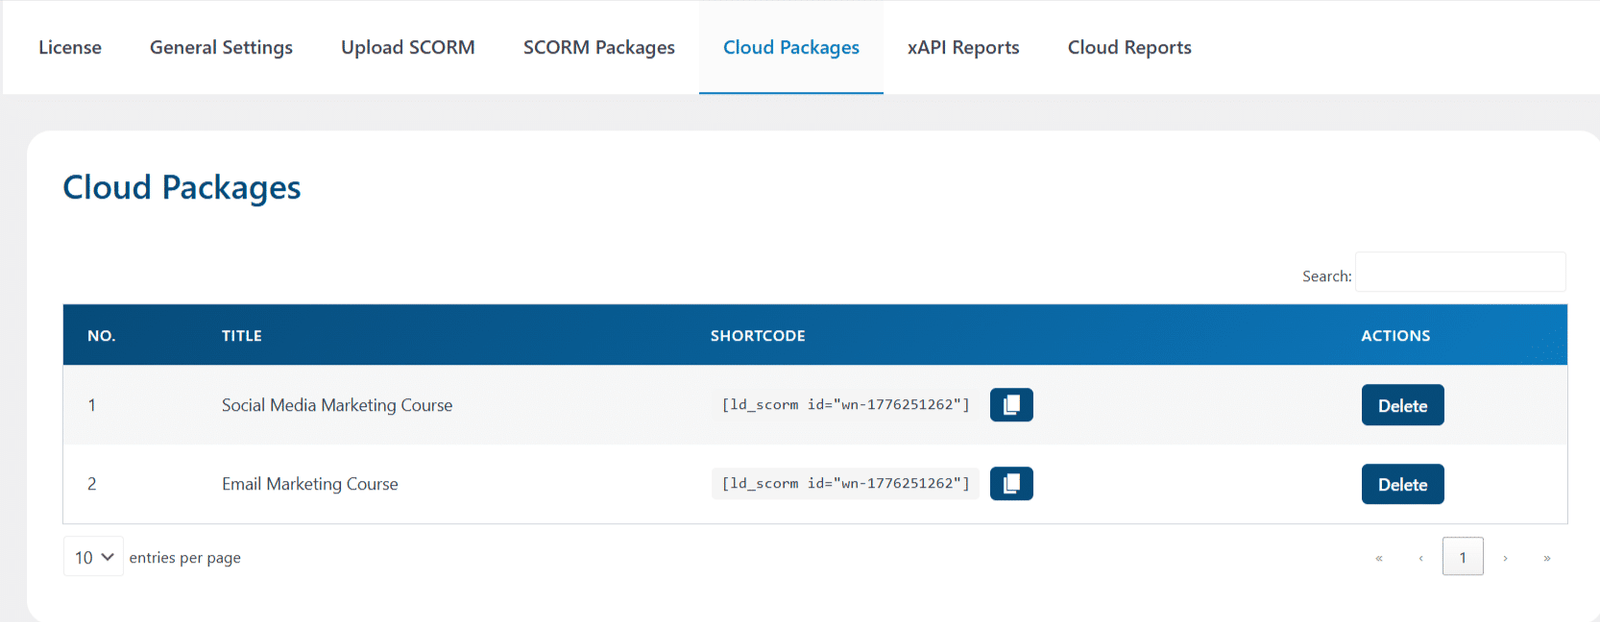This screenshot has width=1600, height=622.
Task: Switch to SCORM Packages tab
Action: 599,47
